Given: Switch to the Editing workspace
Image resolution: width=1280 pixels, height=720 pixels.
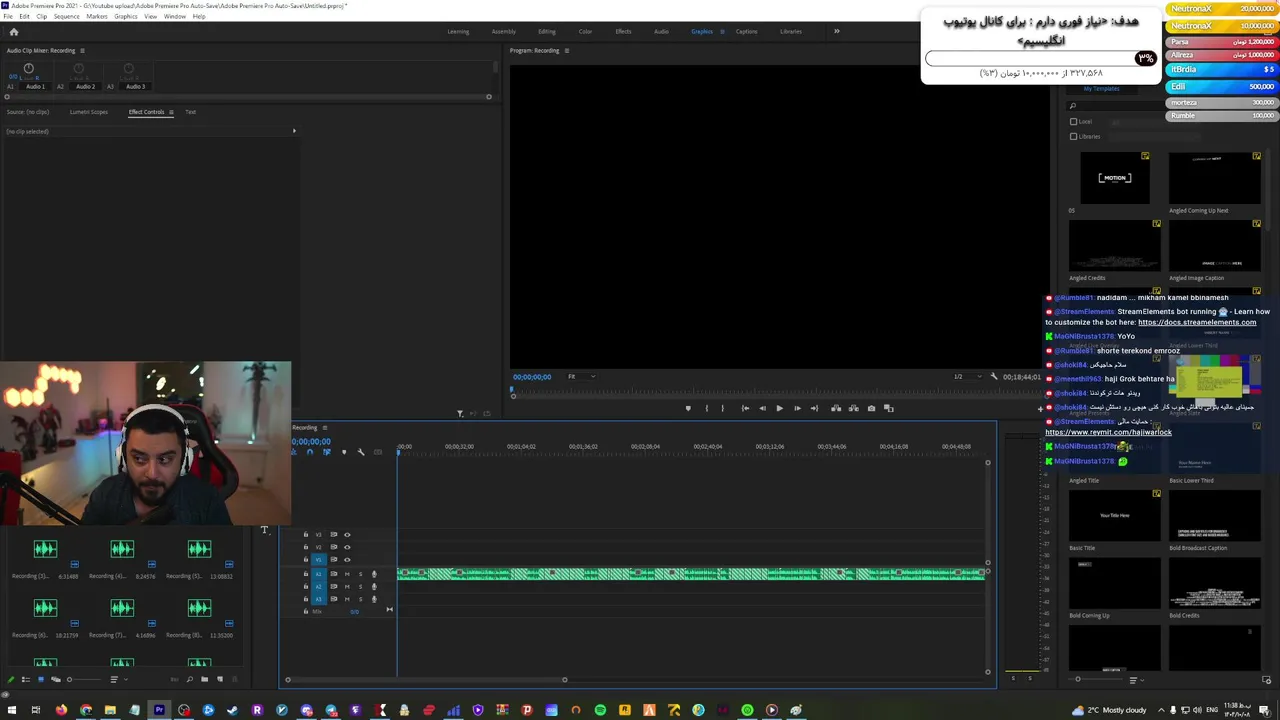Looking at the screenshot, I should (x=547, y=31).
